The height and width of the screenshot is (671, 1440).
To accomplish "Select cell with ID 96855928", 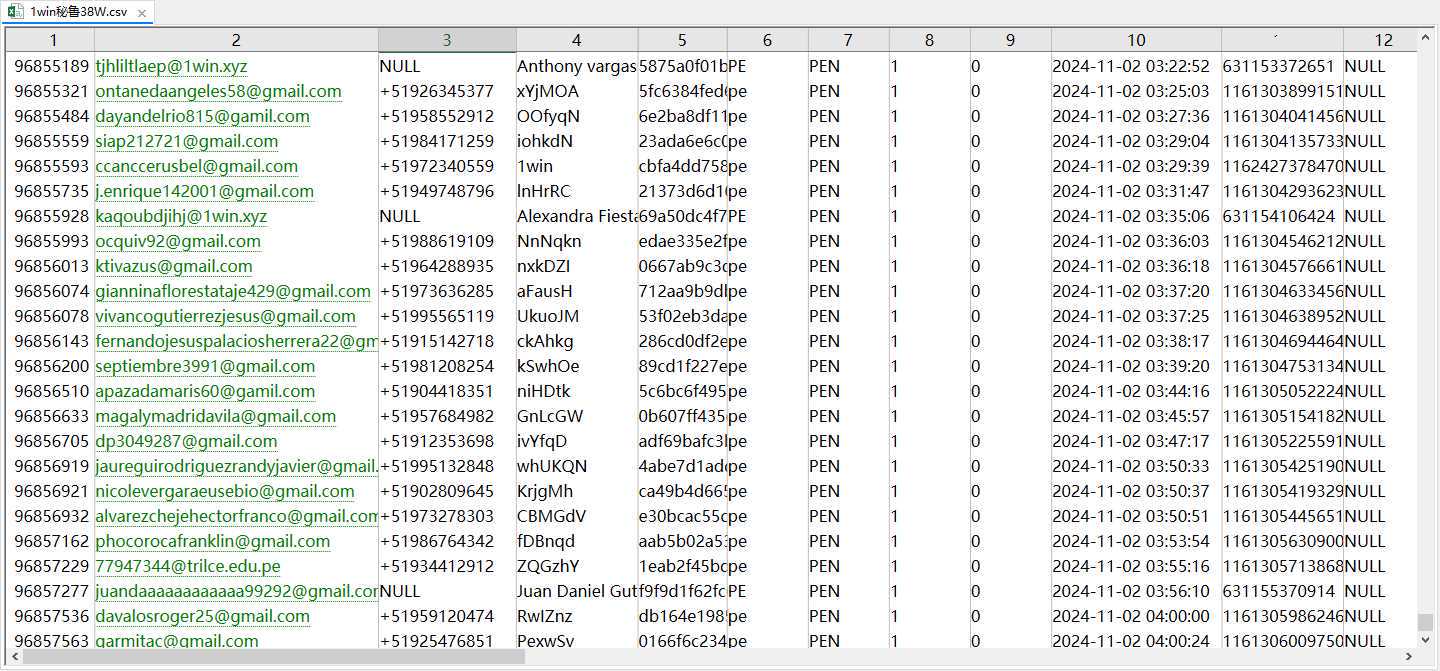I will point(52,216).
